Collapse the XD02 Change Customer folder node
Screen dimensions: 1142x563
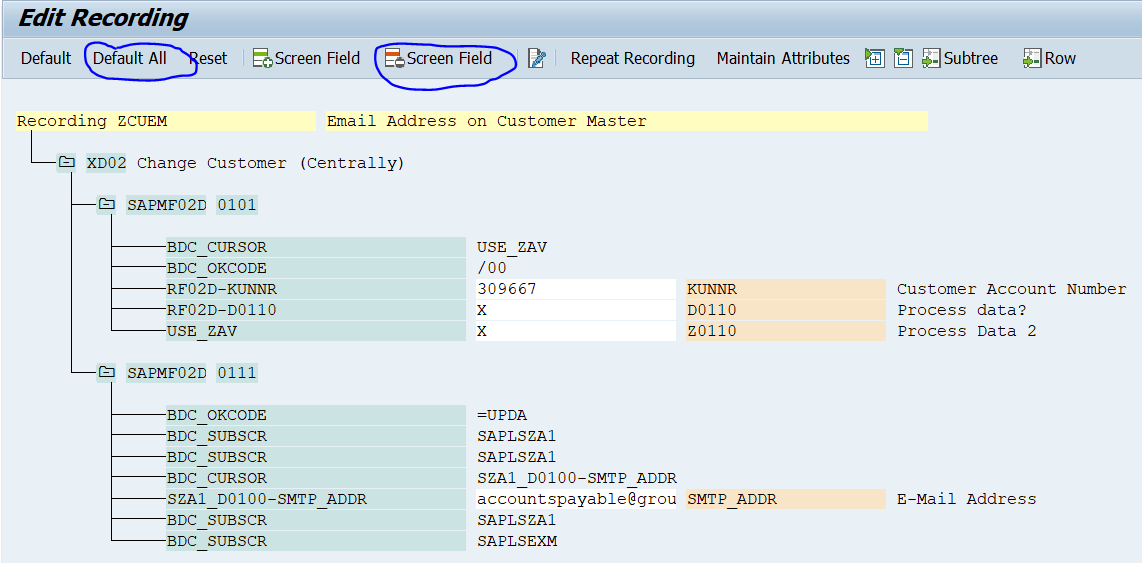pos(66,163)
